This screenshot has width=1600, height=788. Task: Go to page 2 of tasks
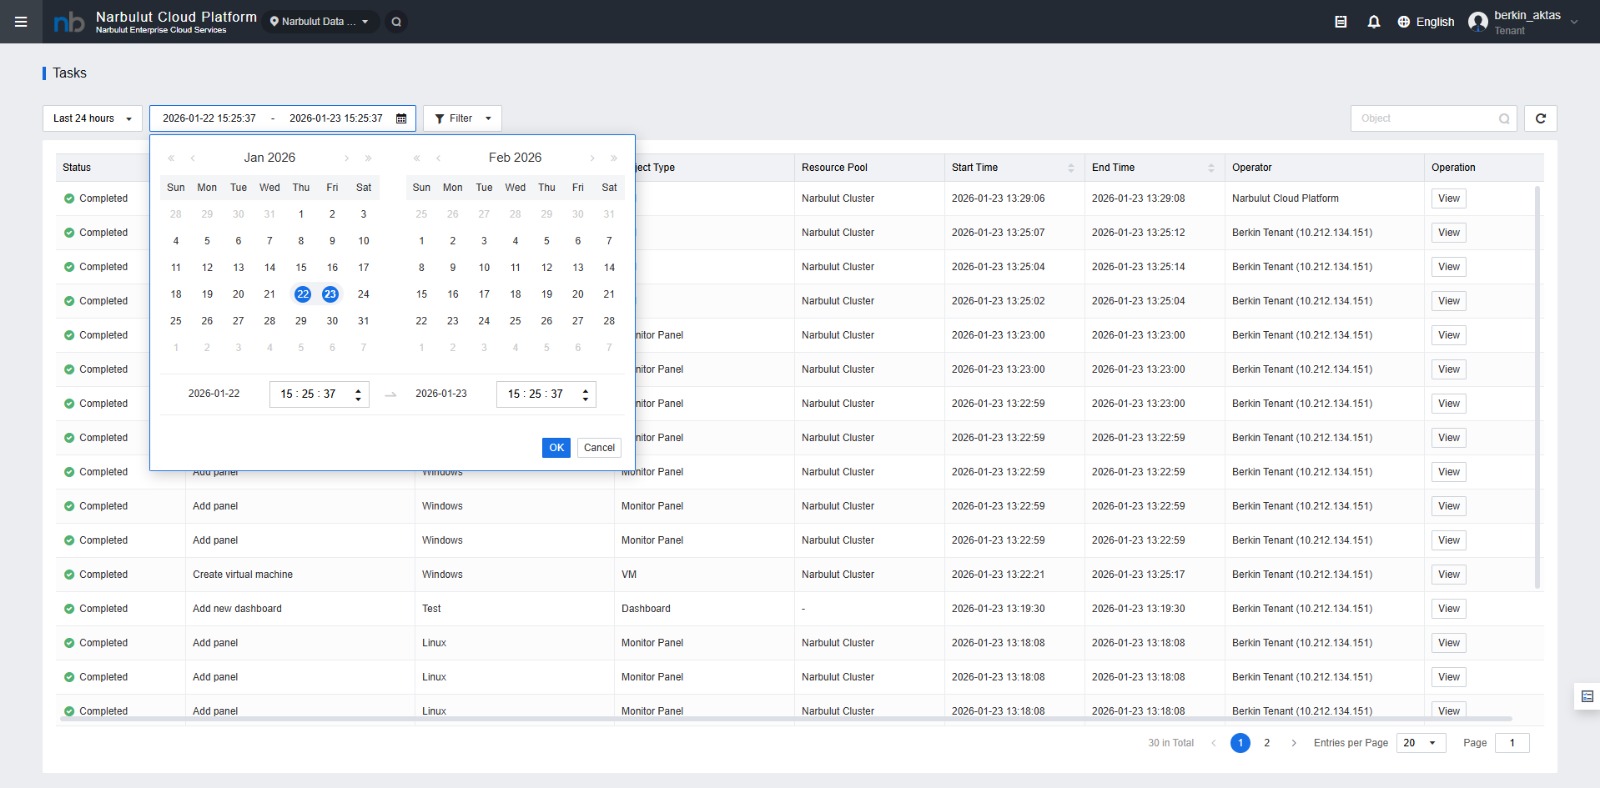(1267, 743)
